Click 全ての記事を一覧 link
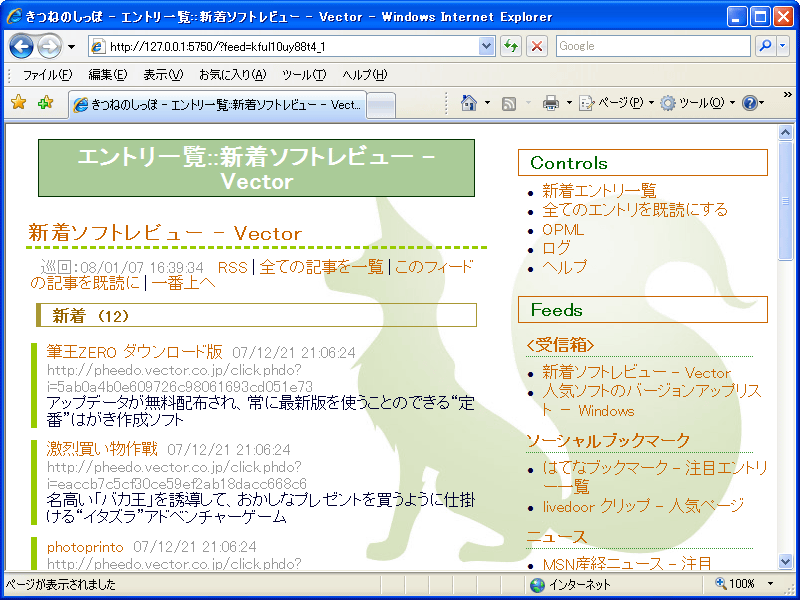The image size is (800, 600). [321, 267]
